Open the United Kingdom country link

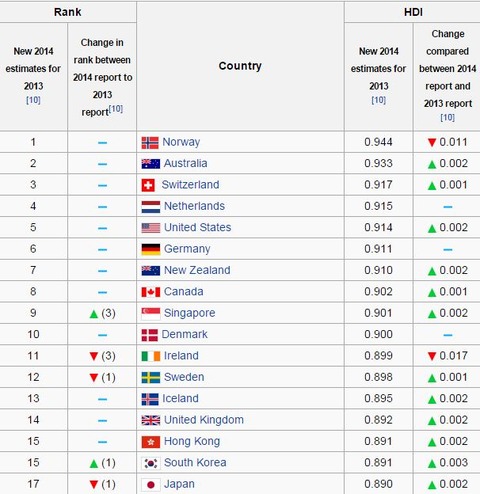coord(204,420)
